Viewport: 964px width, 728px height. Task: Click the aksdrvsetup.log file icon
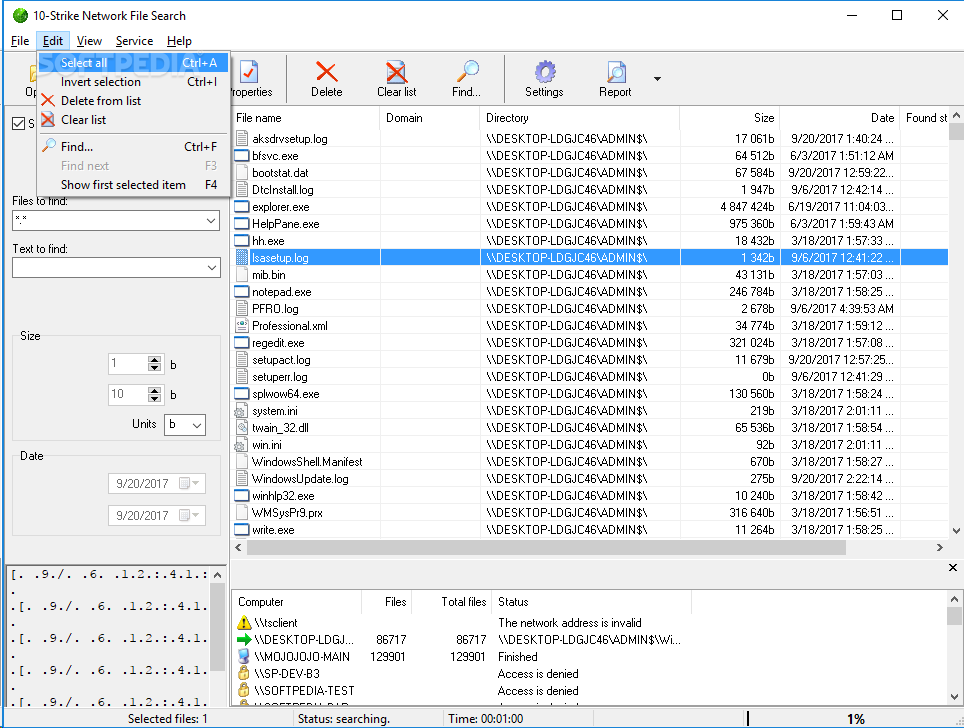[242, 138]
